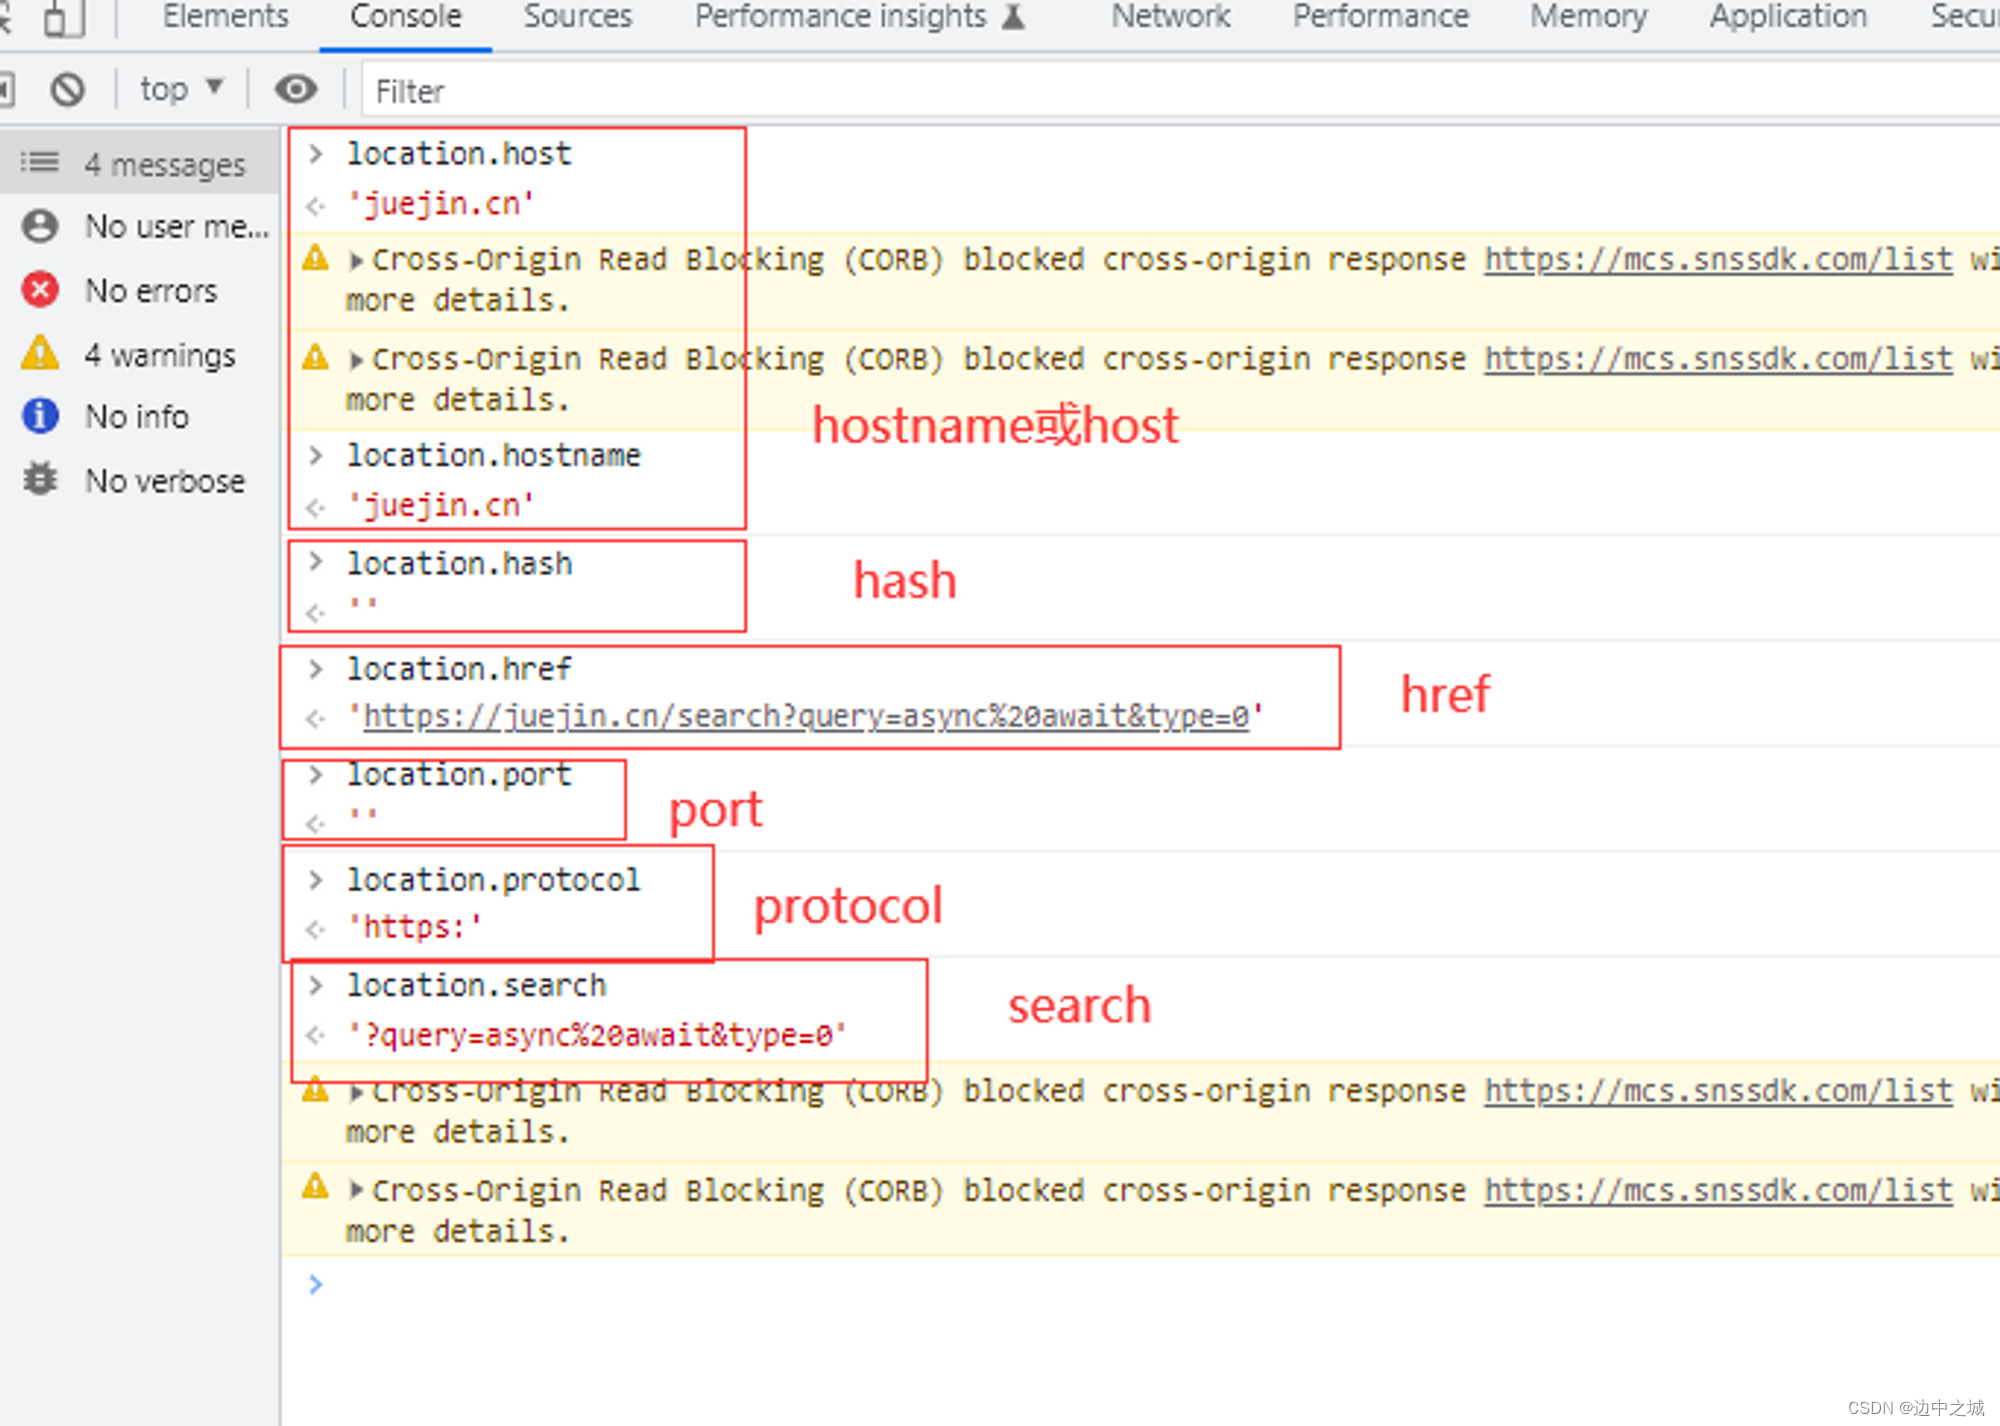Screen dimensions: 2000x1426
Task: Click the location.search input line
Action: tap(476, 986)
